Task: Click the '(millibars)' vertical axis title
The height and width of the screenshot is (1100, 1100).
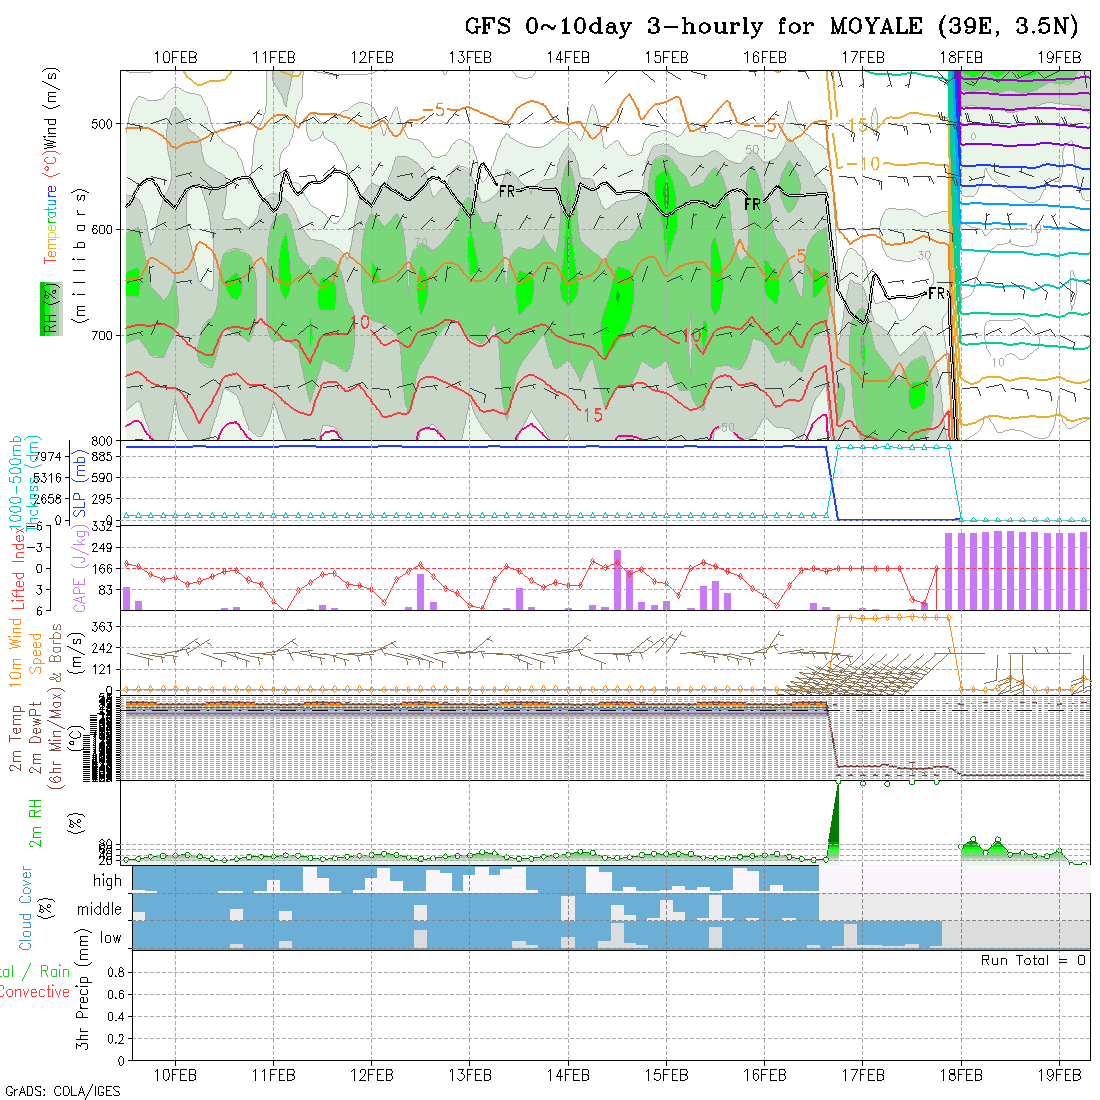Action: (x=80, y=255)
